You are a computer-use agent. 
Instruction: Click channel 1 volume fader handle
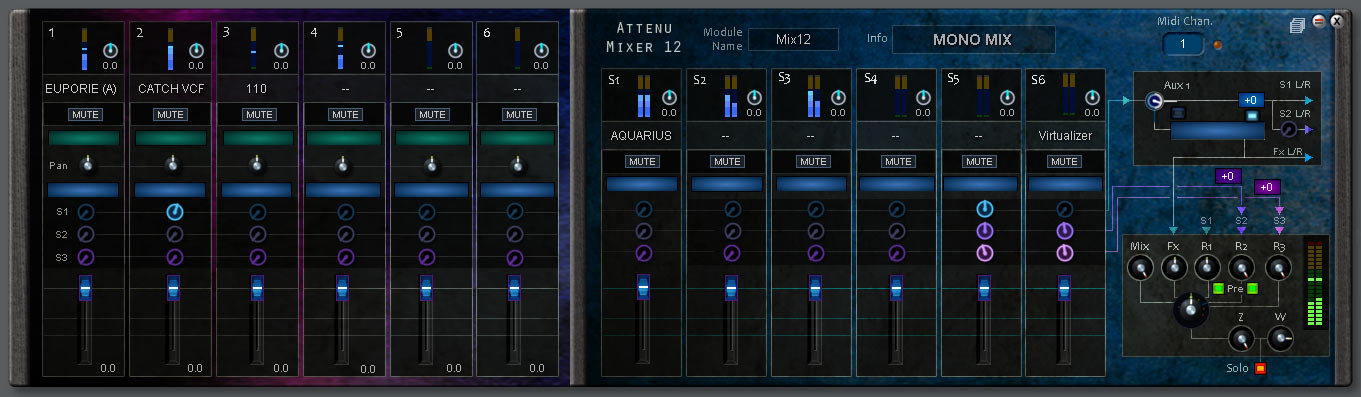[x=85, y=288]
